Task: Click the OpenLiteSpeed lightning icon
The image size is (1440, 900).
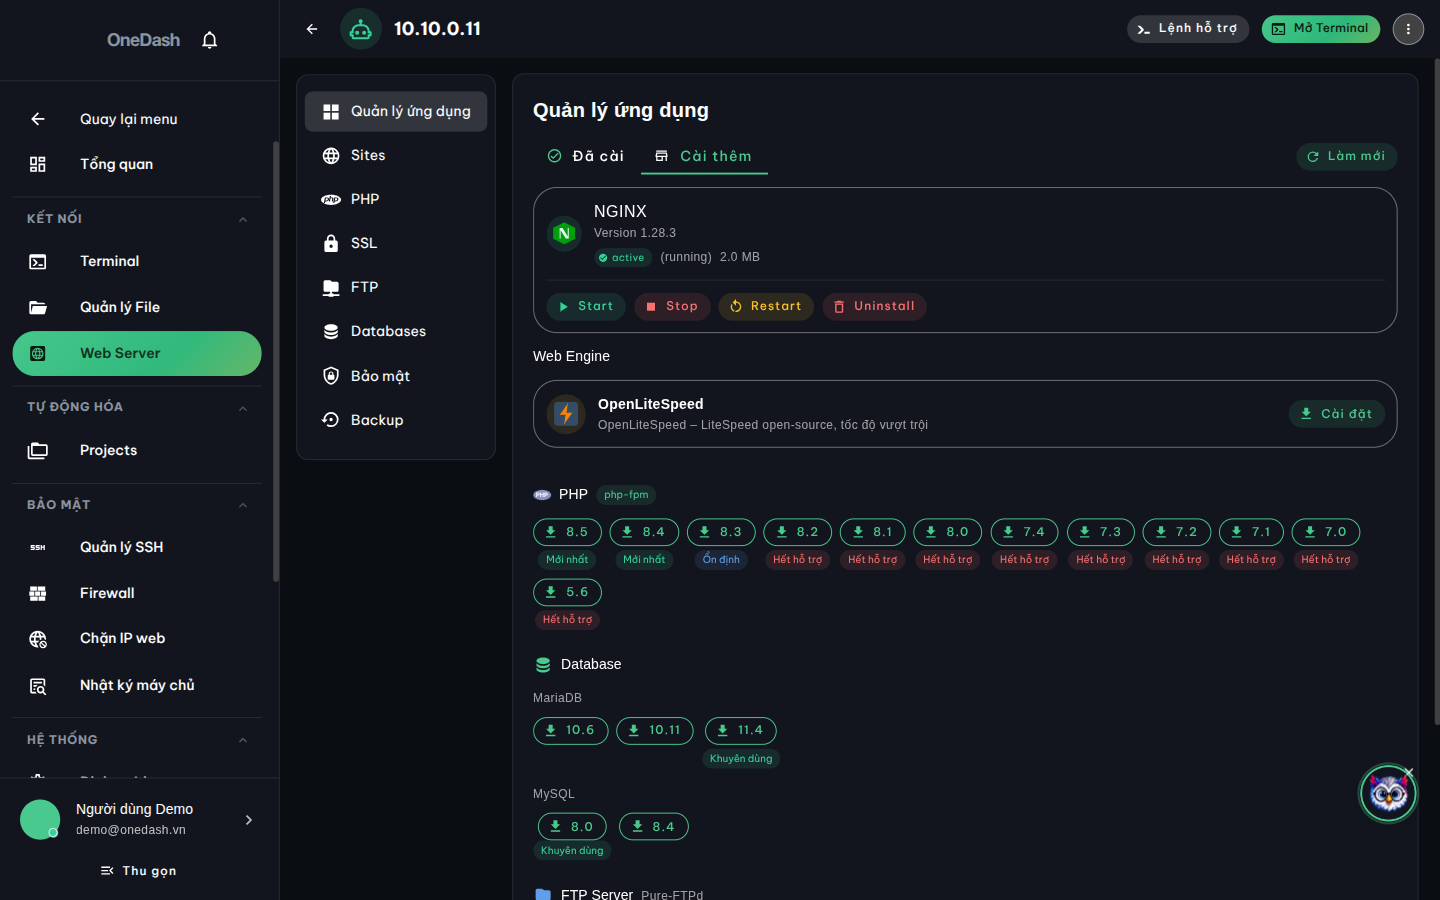Action: [566, 414]
